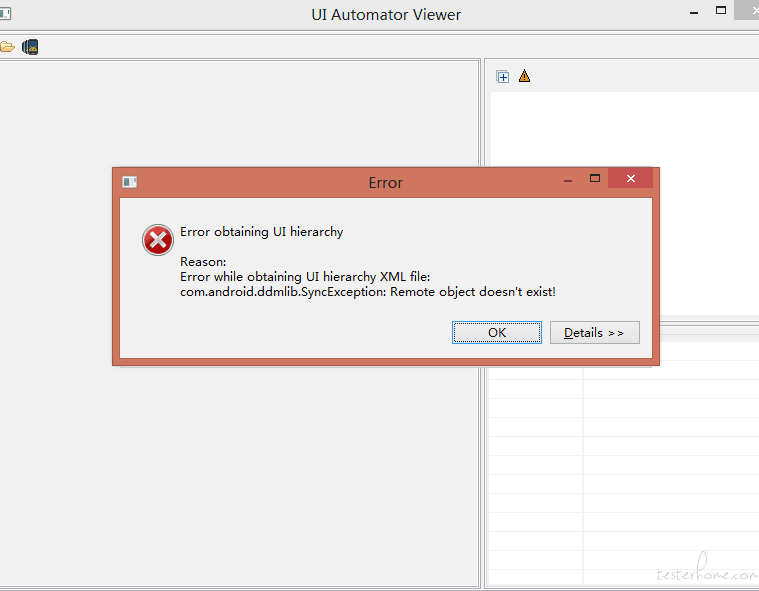Close the Error dialog
The width and height of the screenshot is (759, 591).
point(630,179)
